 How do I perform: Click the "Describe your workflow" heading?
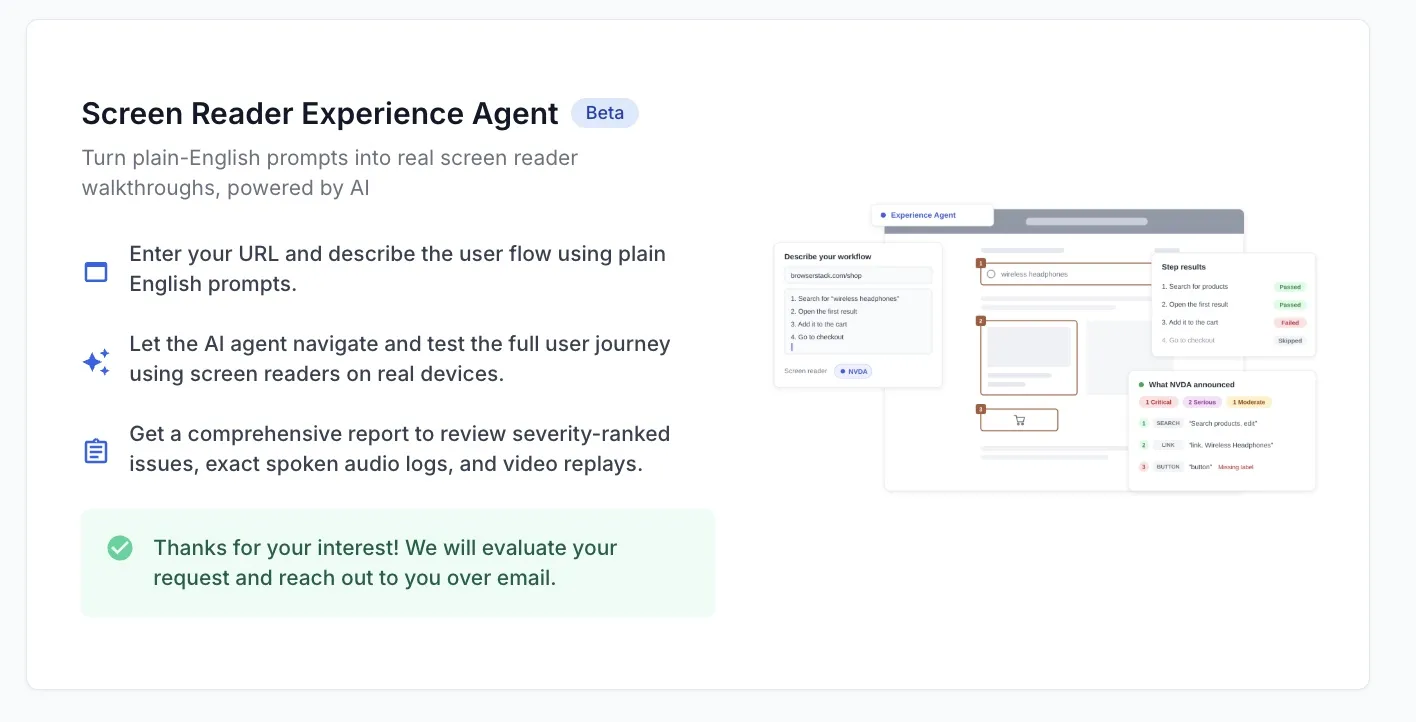tap(828, 257)
